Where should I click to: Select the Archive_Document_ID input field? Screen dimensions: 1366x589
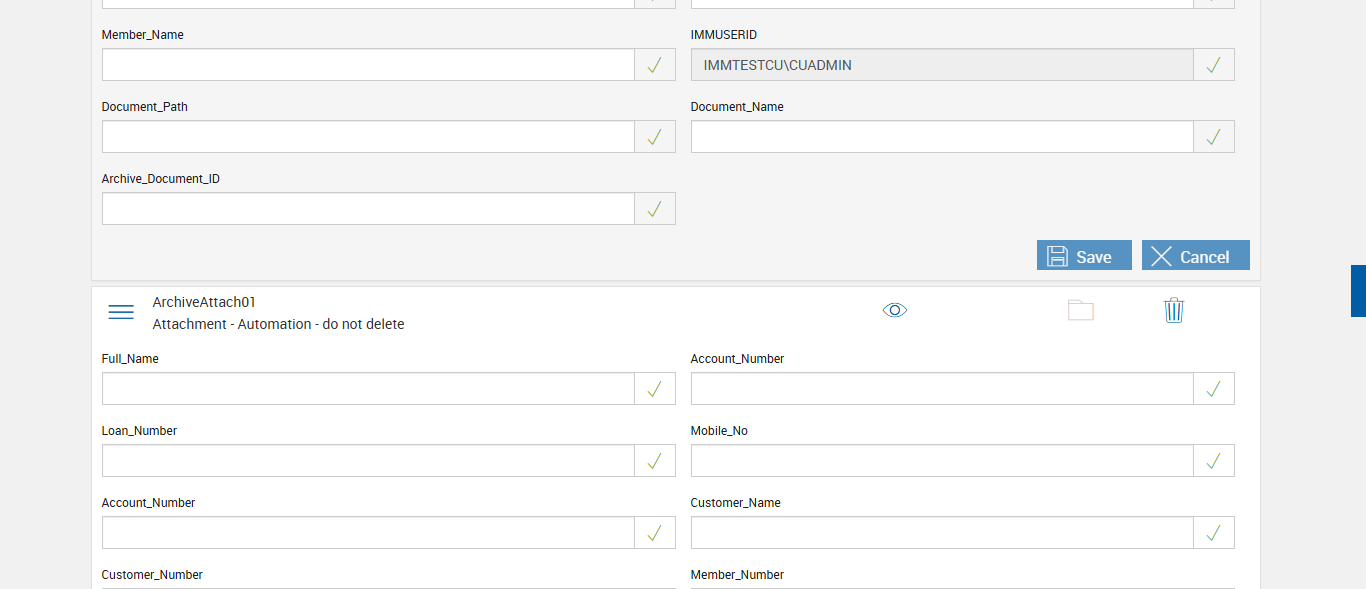point(368,209)
